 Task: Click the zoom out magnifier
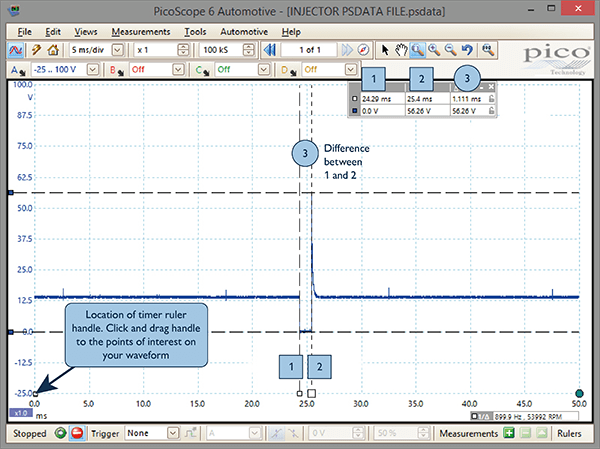[x=450, y=50]
